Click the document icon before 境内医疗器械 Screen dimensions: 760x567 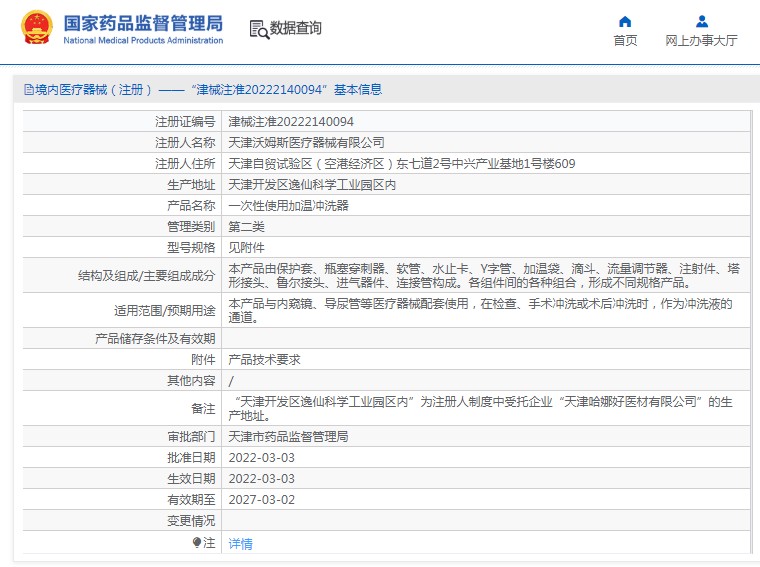coord(29,90)
